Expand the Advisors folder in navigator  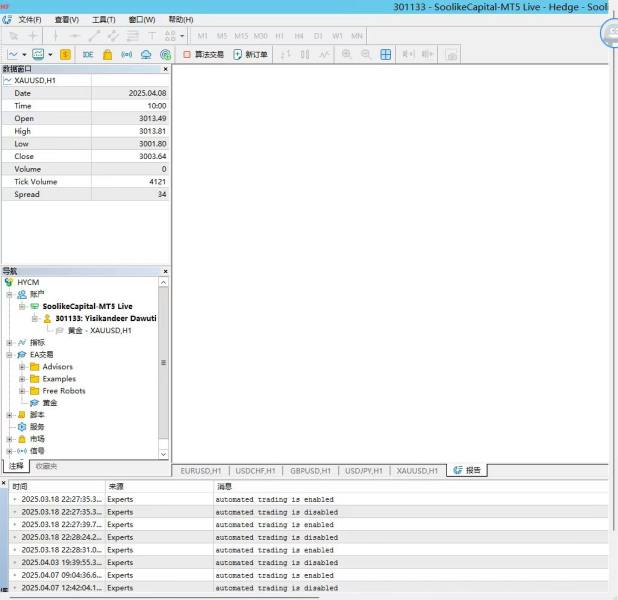pos(22,367)
